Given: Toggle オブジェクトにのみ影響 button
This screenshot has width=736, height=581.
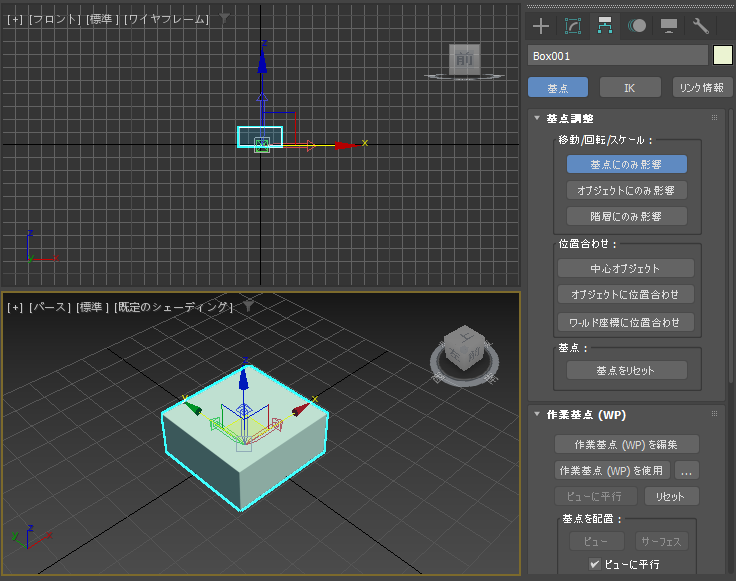Looking at the screenshot, I should [x=627, y=190].
